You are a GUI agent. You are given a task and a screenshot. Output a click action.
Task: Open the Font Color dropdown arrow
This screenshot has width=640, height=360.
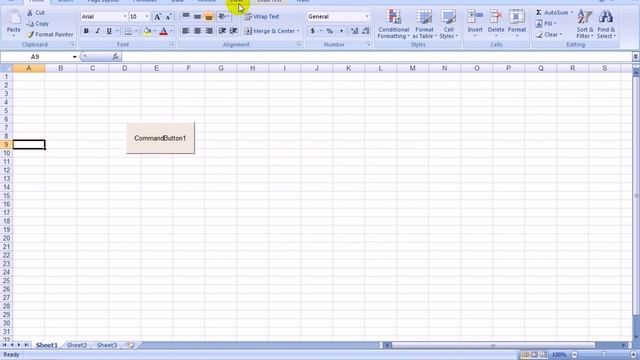tap(171, 31)
